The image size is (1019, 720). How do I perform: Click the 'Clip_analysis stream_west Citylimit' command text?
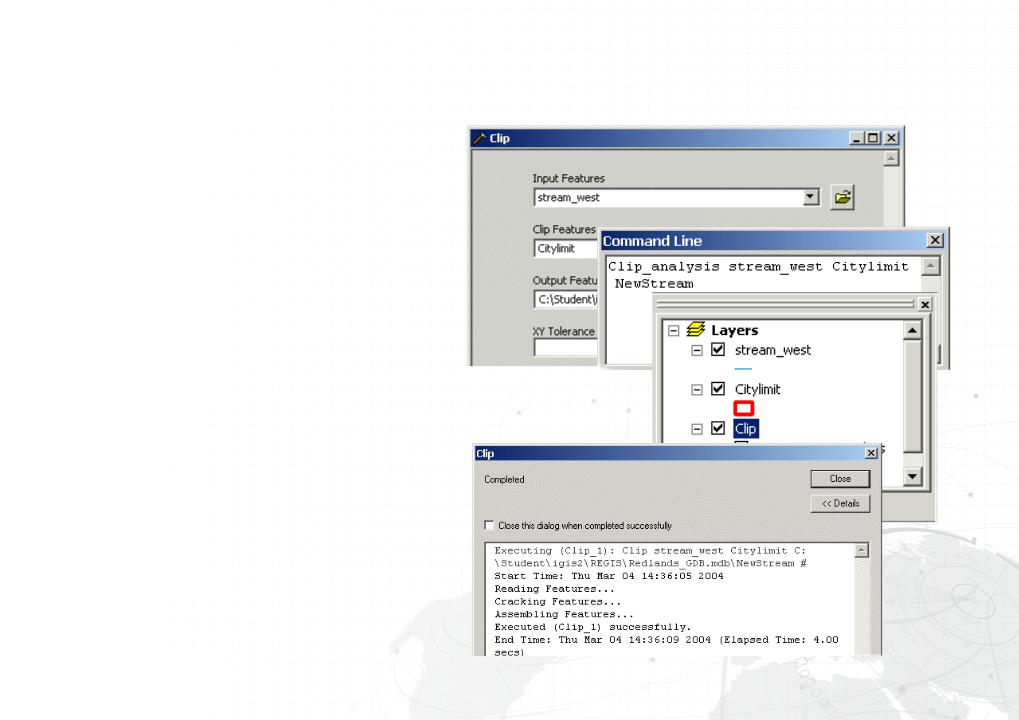tap(758, 266)
